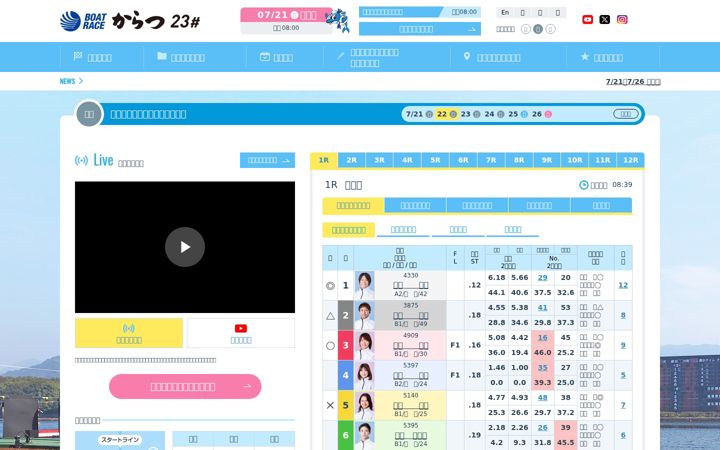Open the 8 link in boat 2 row

[623, 315]
